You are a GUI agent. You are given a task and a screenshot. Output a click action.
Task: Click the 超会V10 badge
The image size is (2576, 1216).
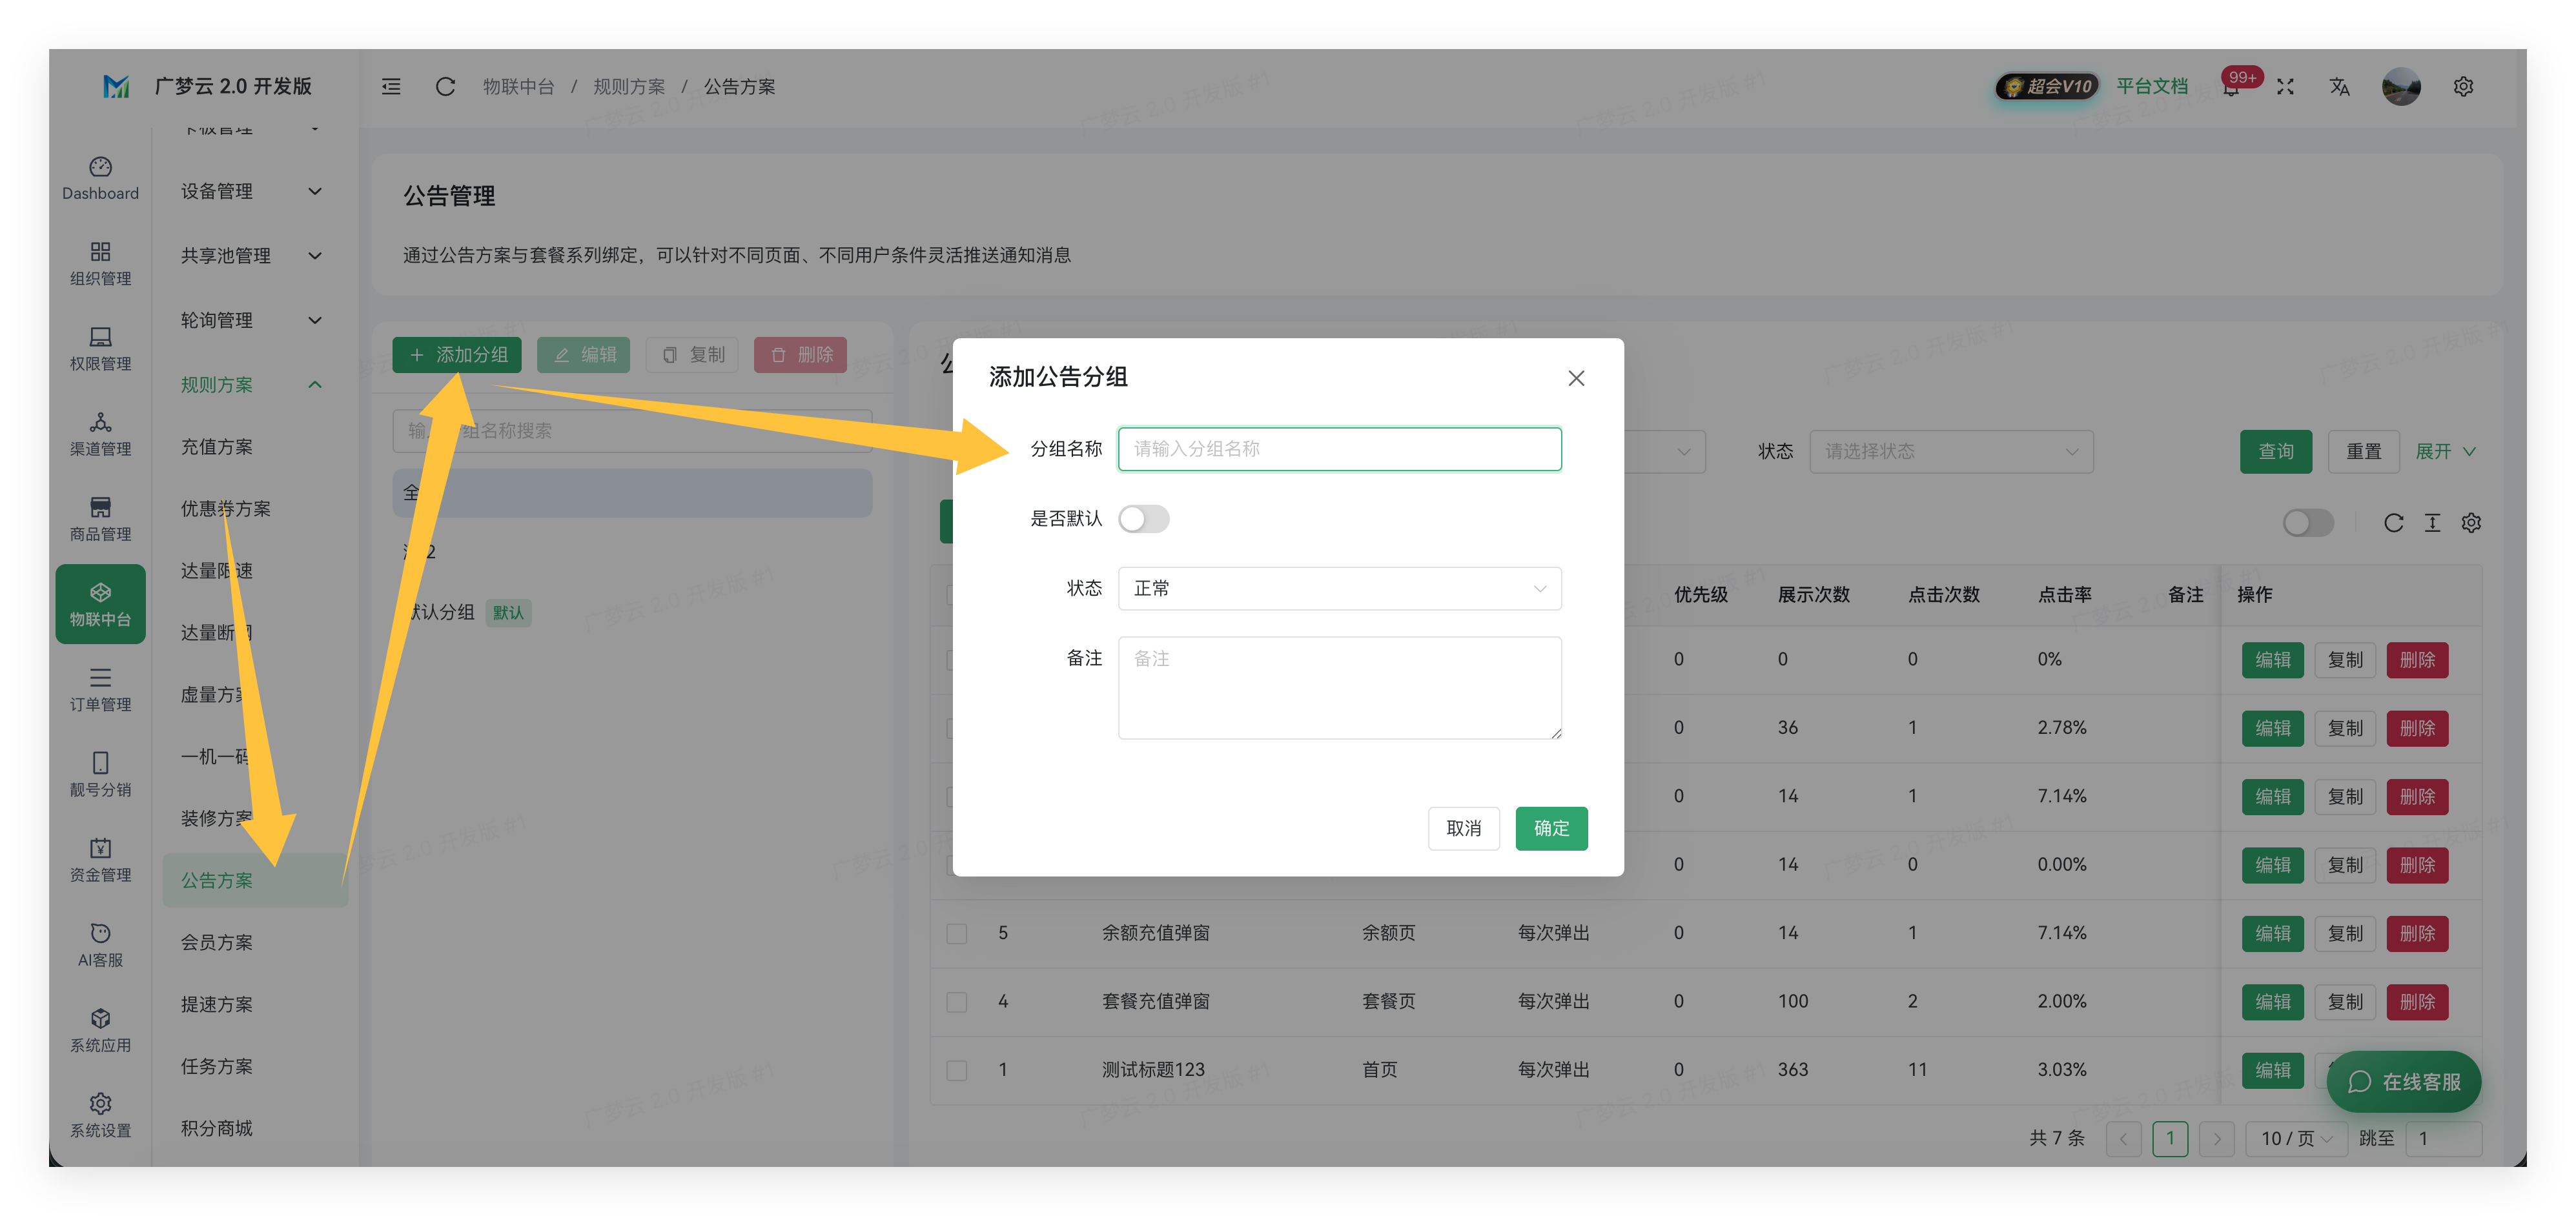2047,87
